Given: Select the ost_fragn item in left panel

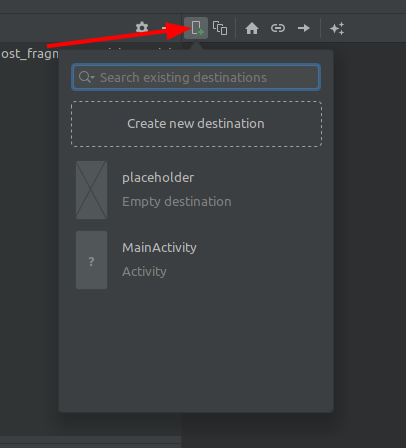Looking at the screenshot, I should 29,54.
